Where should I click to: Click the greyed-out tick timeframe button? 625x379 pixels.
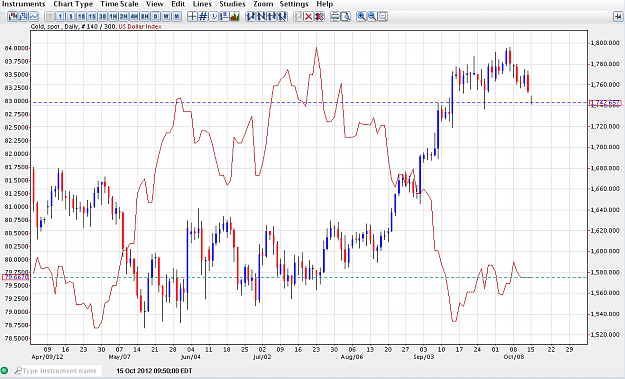(49, 16)
